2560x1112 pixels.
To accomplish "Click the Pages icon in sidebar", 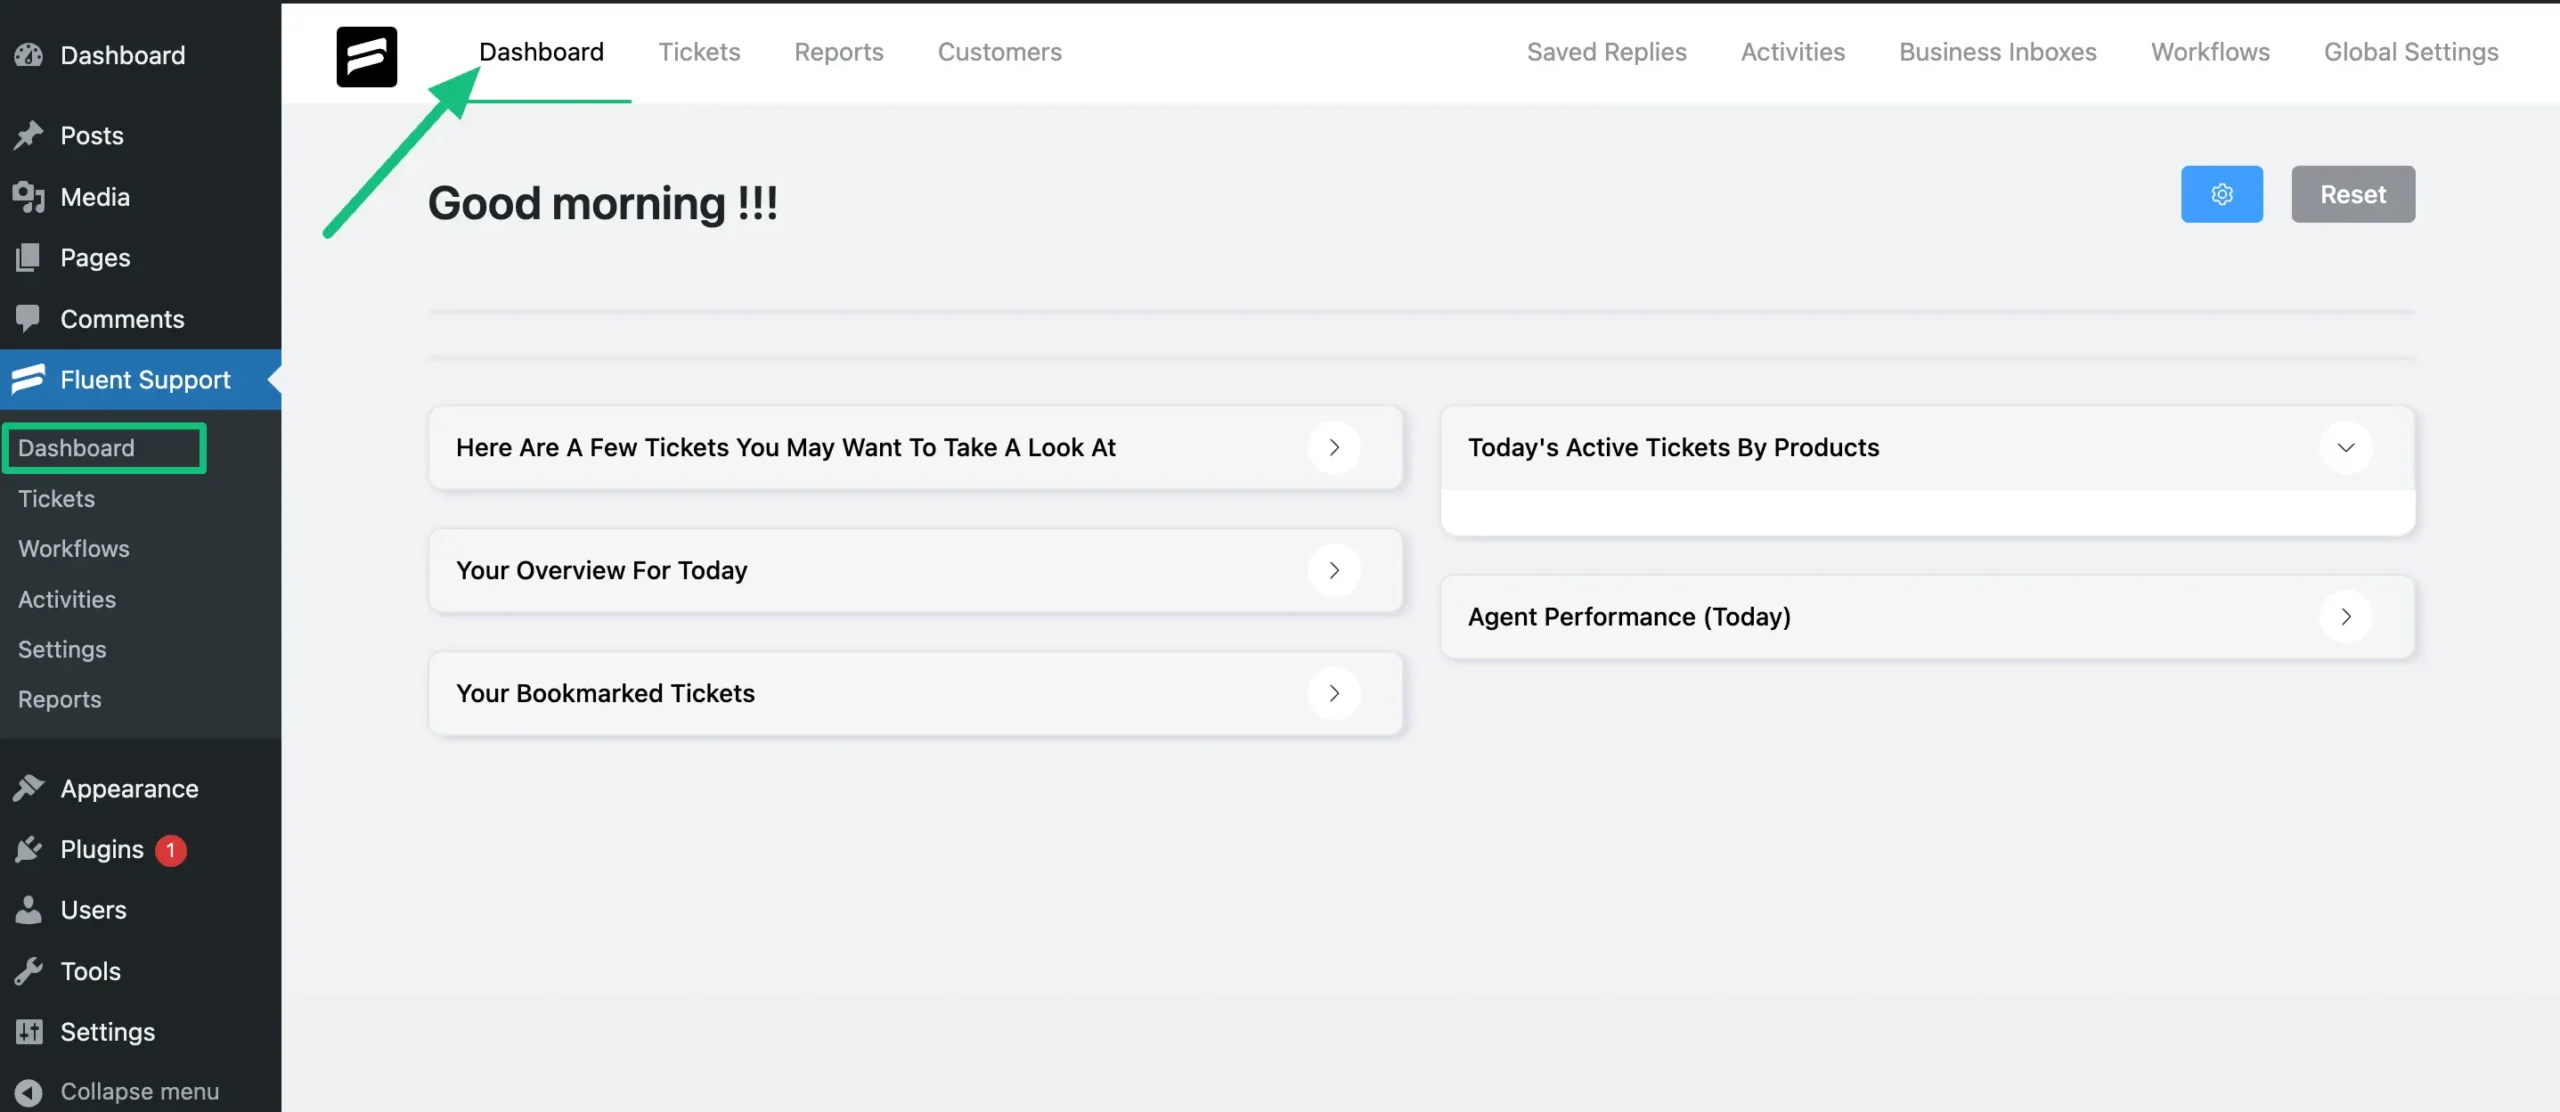I will [29, 258].
